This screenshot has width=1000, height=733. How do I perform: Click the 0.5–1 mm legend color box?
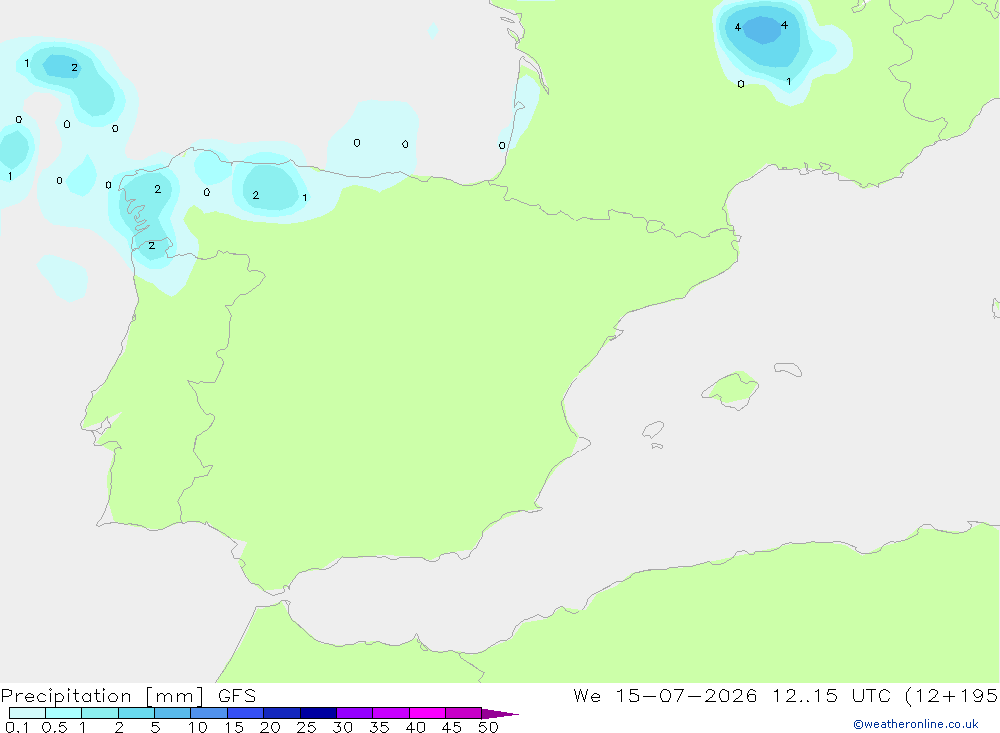click(64, 713)
